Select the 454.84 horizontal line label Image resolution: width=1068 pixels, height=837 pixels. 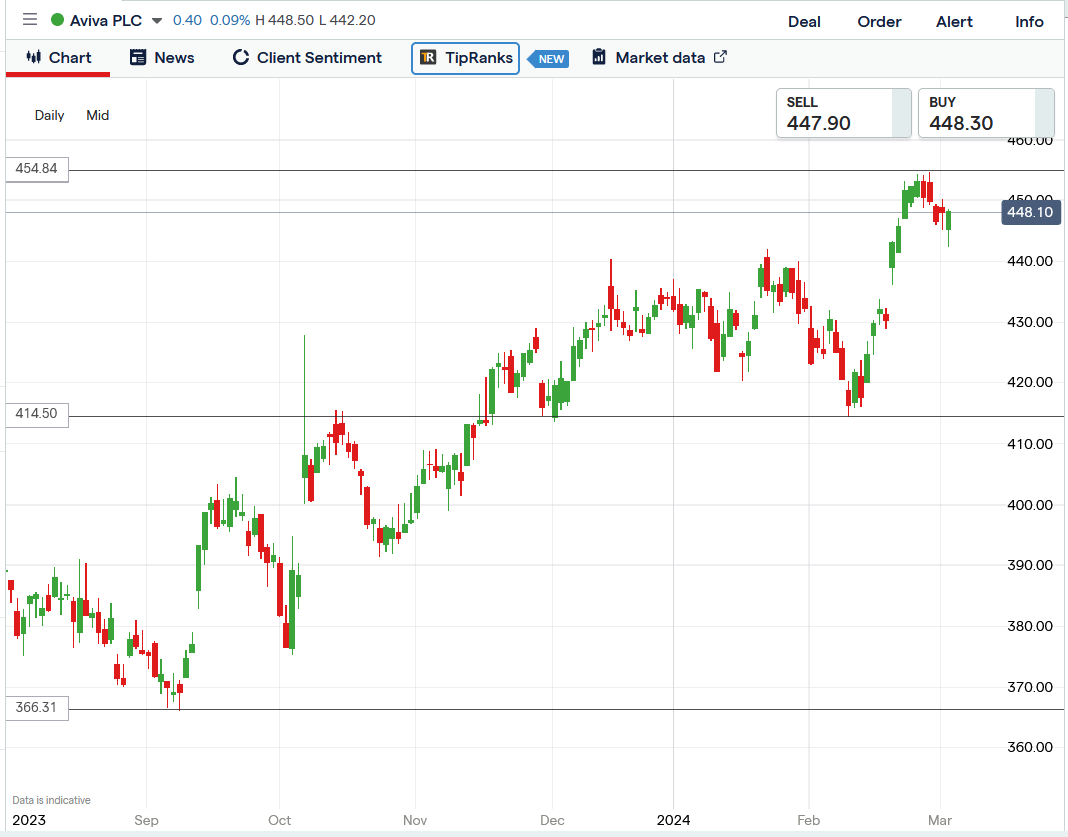tap(37, 168)
